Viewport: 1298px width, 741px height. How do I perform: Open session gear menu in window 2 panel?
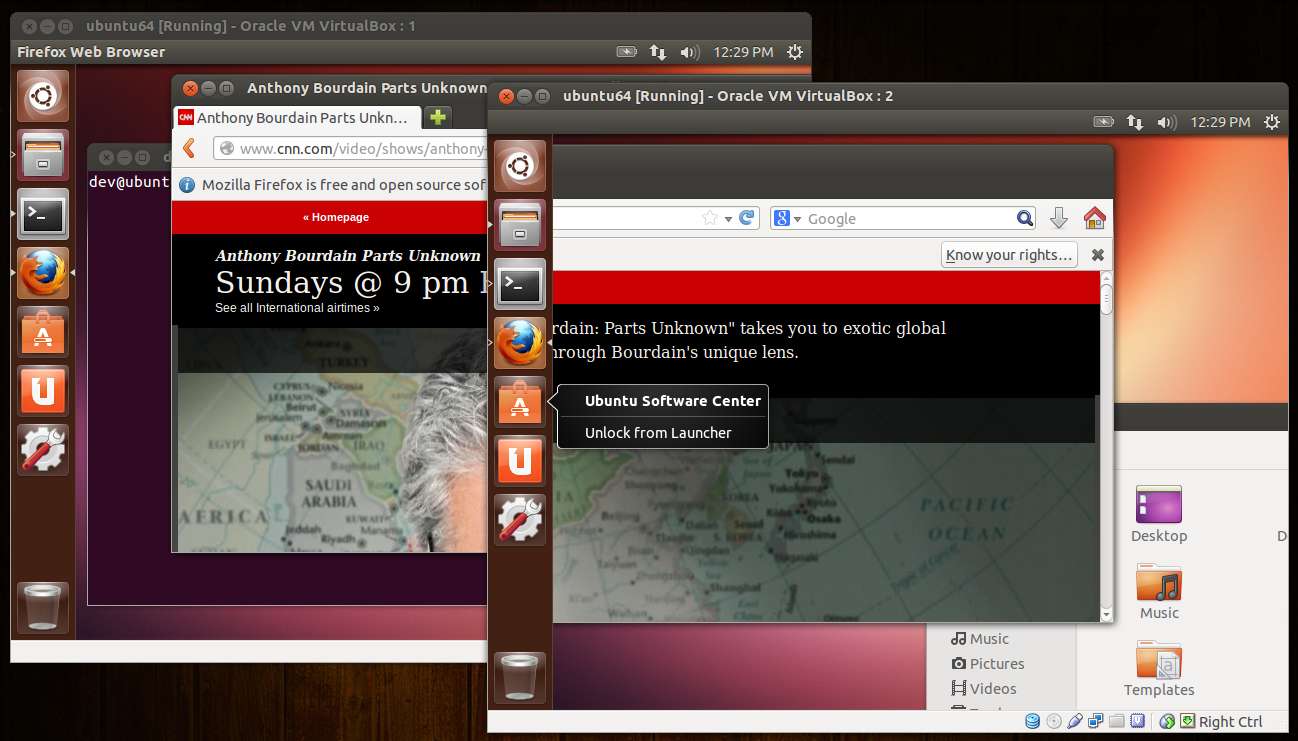[x=1272, y=122]
